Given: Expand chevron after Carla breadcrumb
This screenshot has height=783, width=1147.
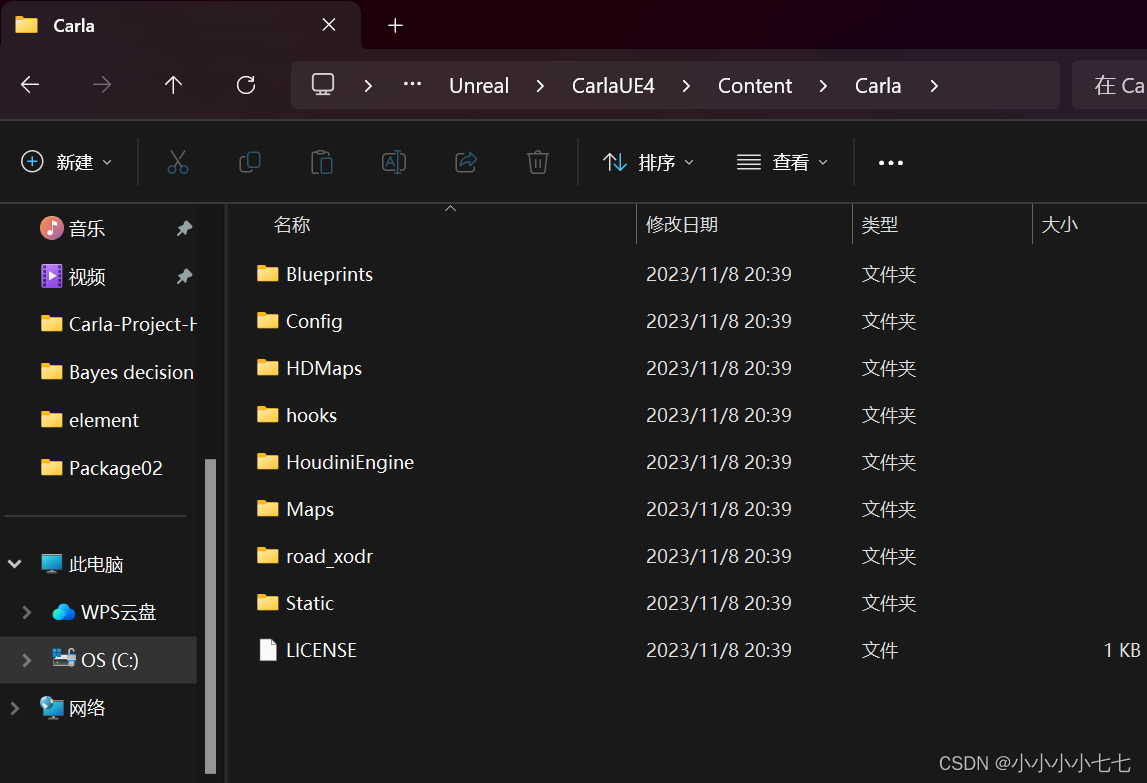Looking at the screenshot, I should pos(934,86).
